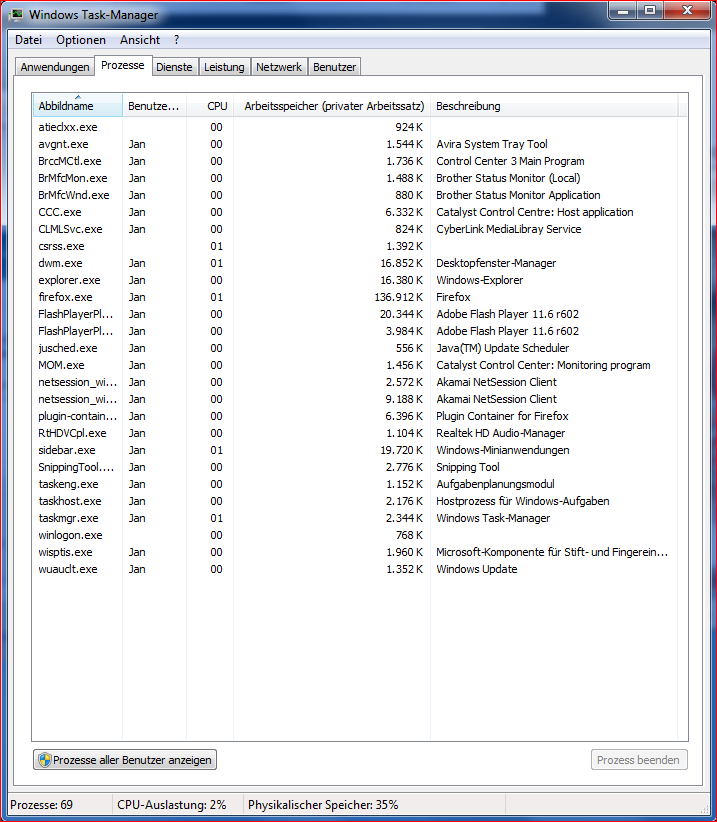This screenshot has height=822, width=717.
Task: Select the csrss.exe process
Action: [x=354, y=246]
